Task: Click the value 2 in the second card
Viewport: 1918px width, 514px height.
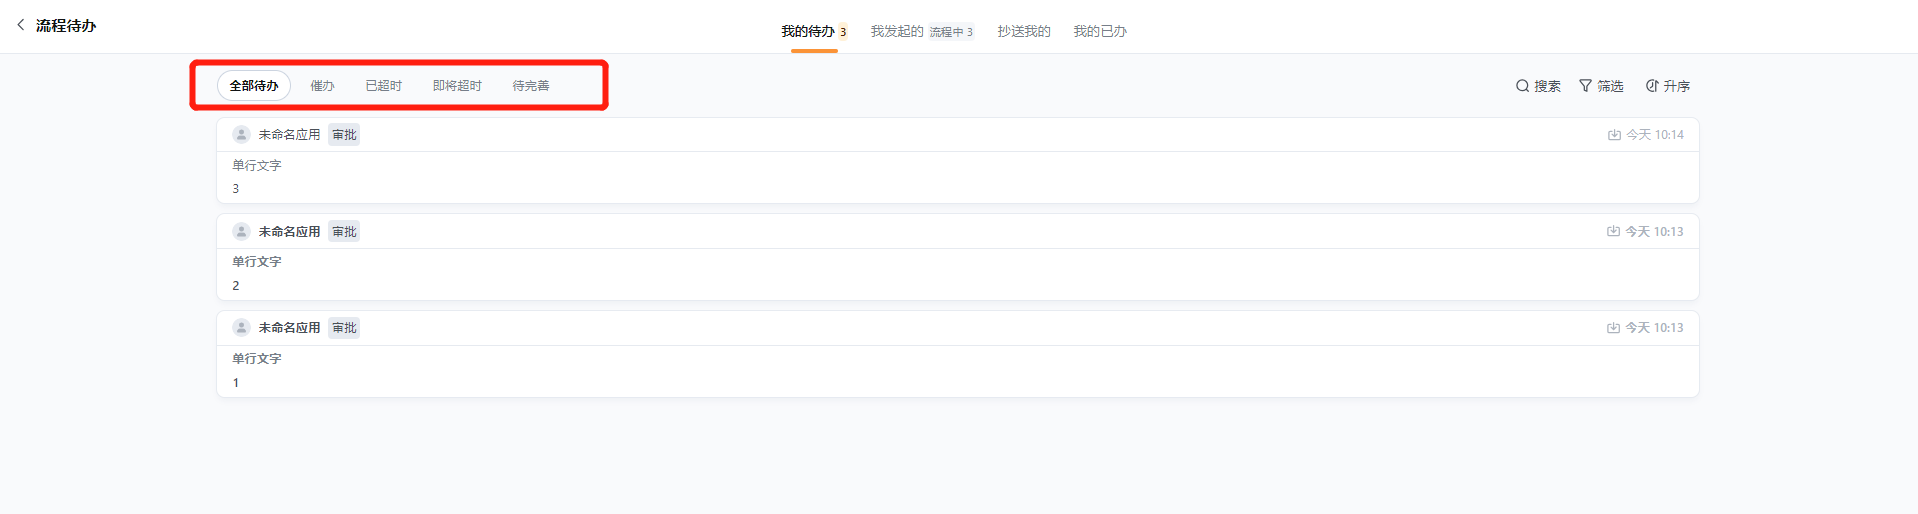Action: tap(236, 285)
